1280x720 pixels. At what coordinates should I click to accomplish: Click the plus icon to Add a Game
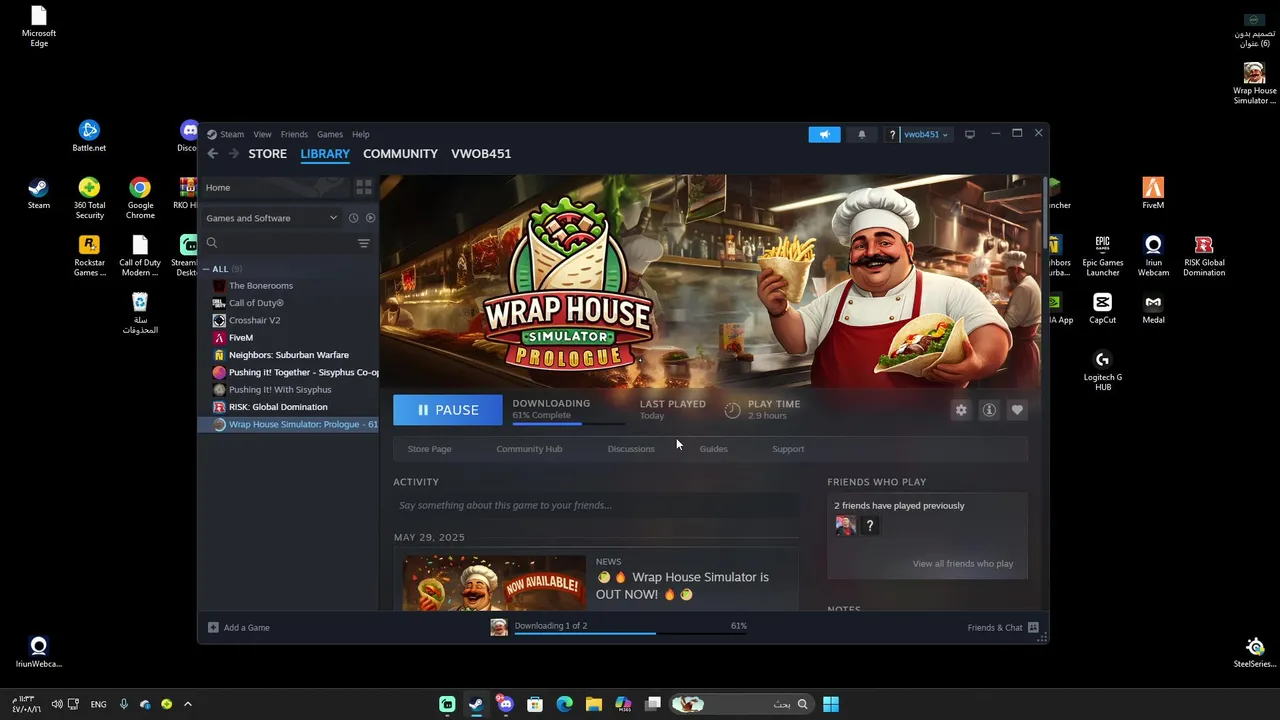[213, 627]
